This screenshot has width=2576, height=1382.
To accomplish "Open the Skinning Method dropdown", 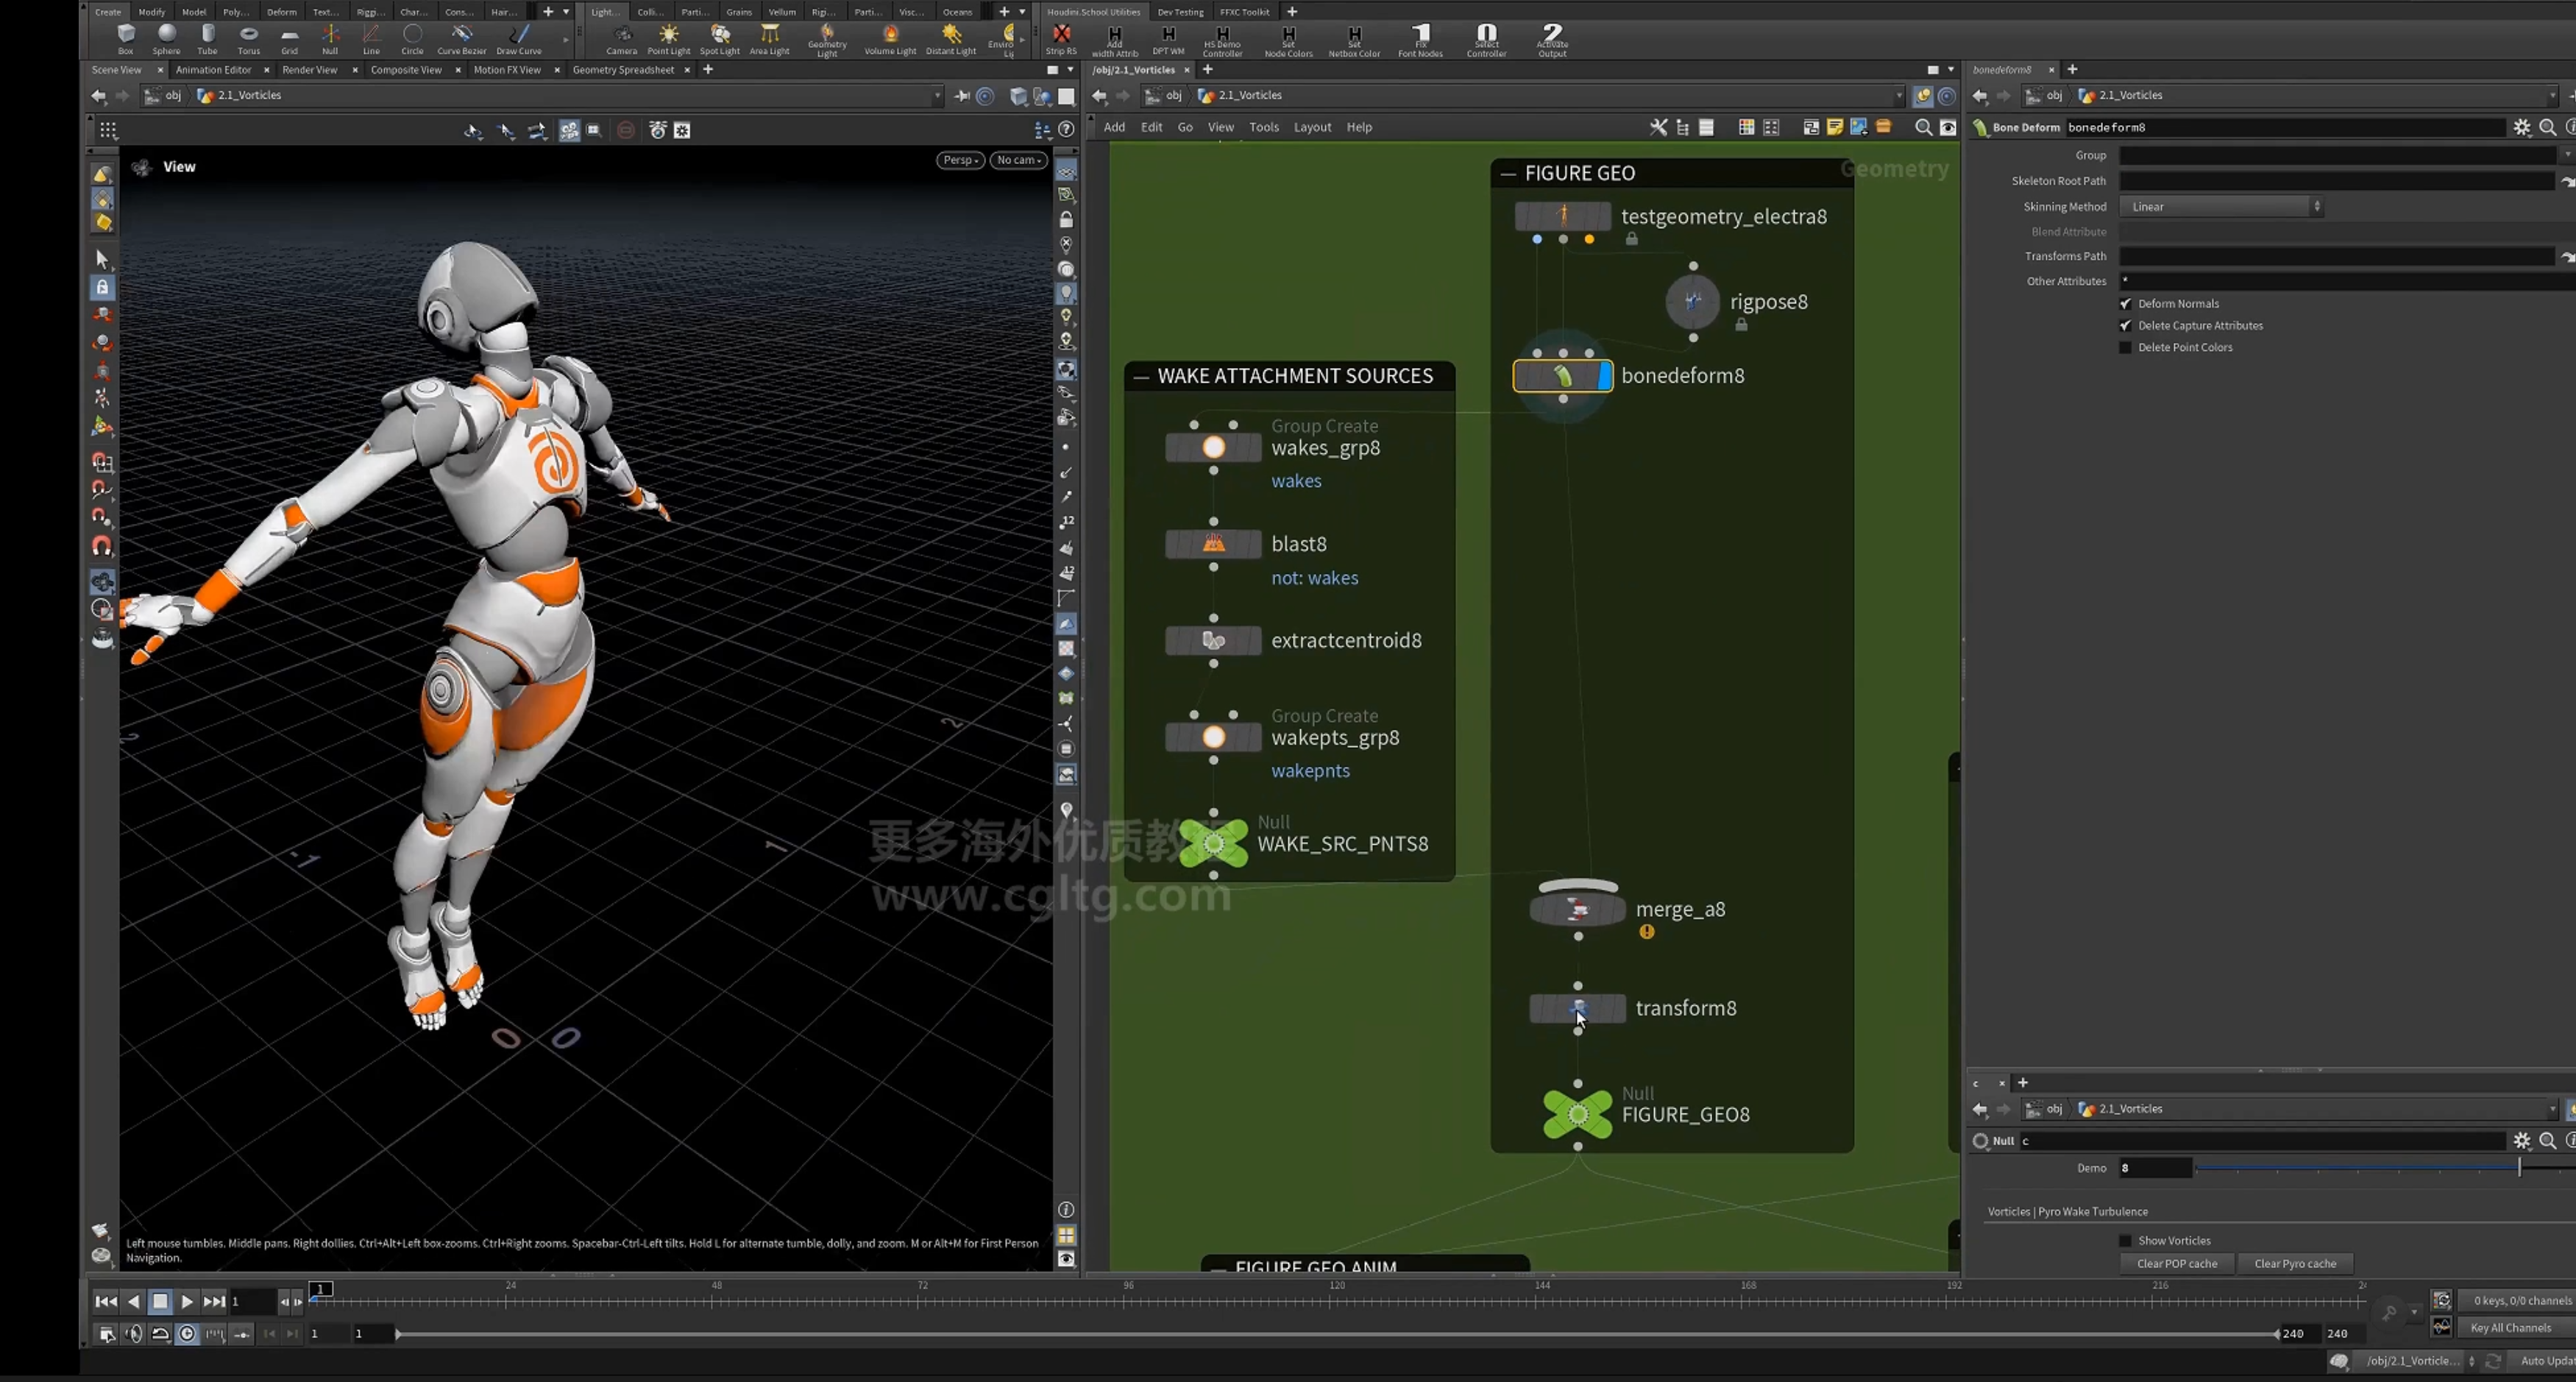I will coord(2221,207).
